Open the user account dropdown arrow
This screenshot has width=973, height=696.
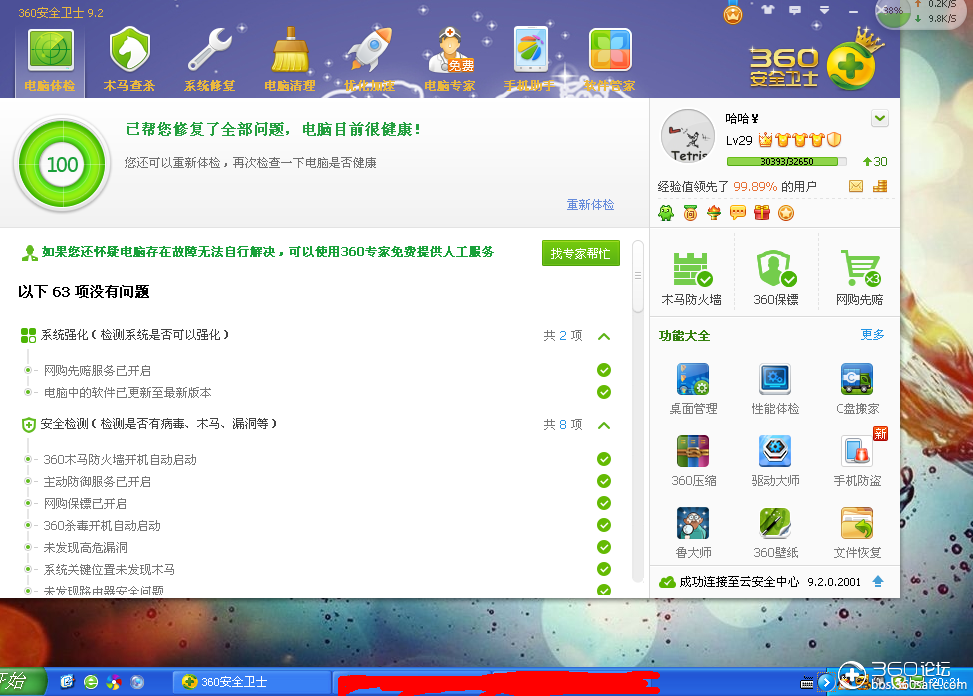pos(880,118)
